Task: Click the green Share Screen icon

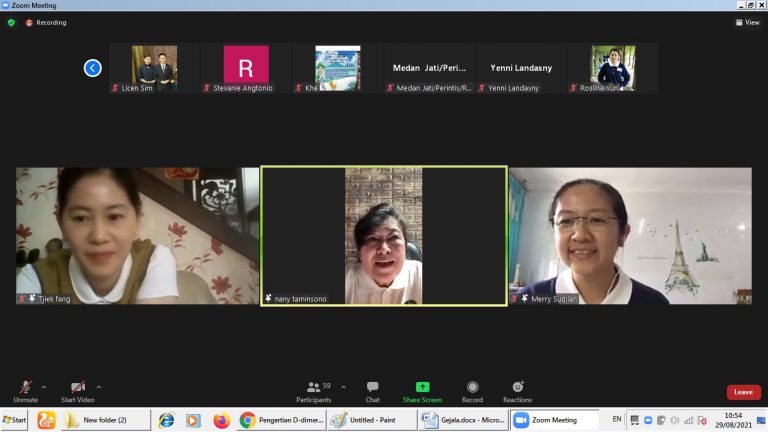Action: click(422, 387)
